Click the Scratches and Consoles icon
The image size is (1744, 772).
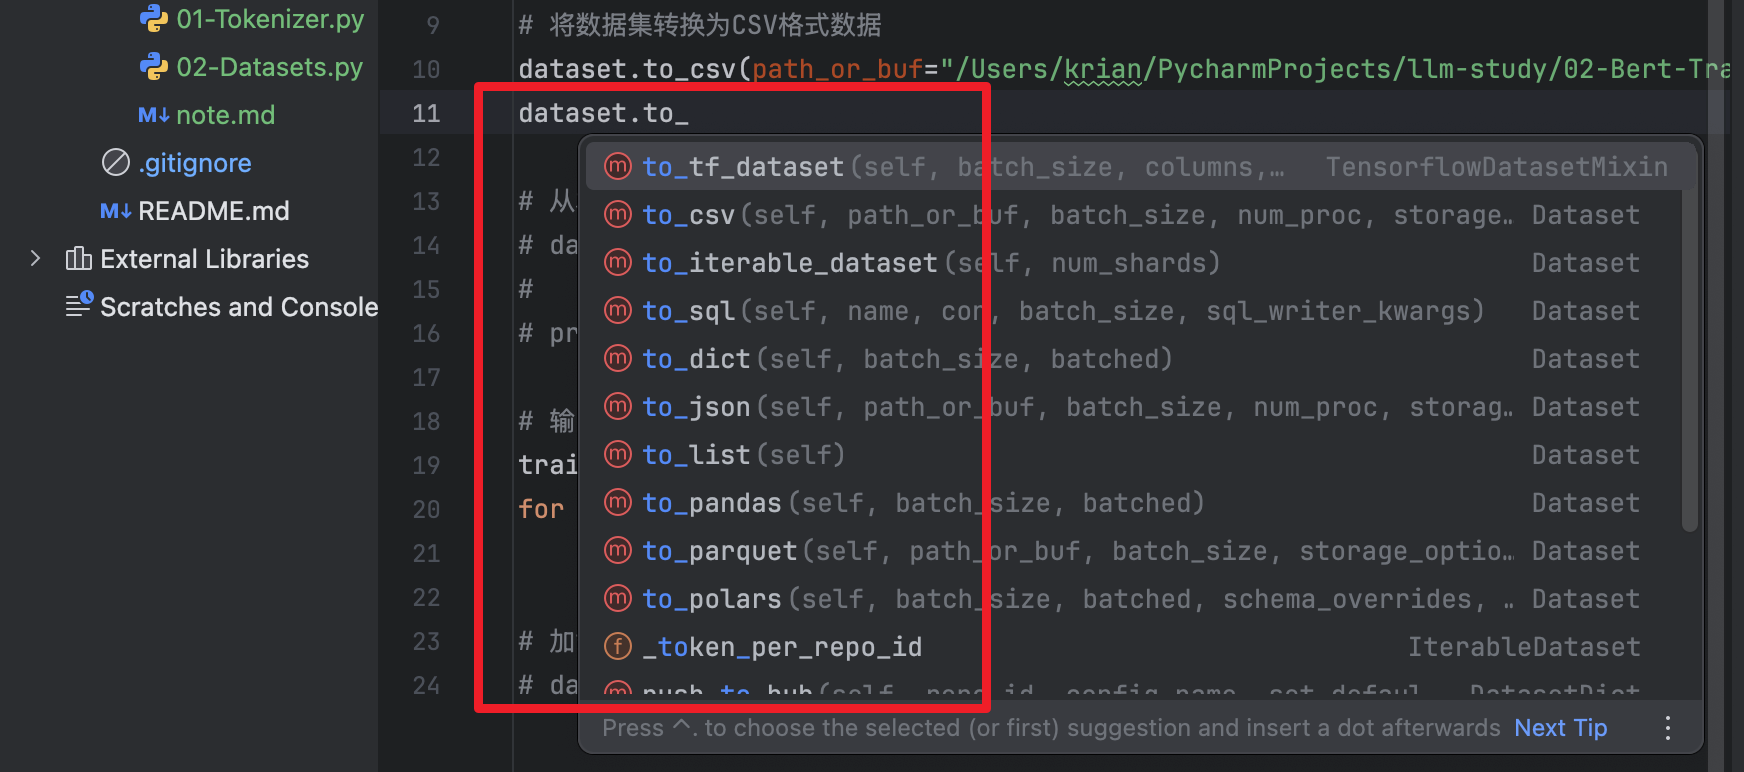point(79,304)
